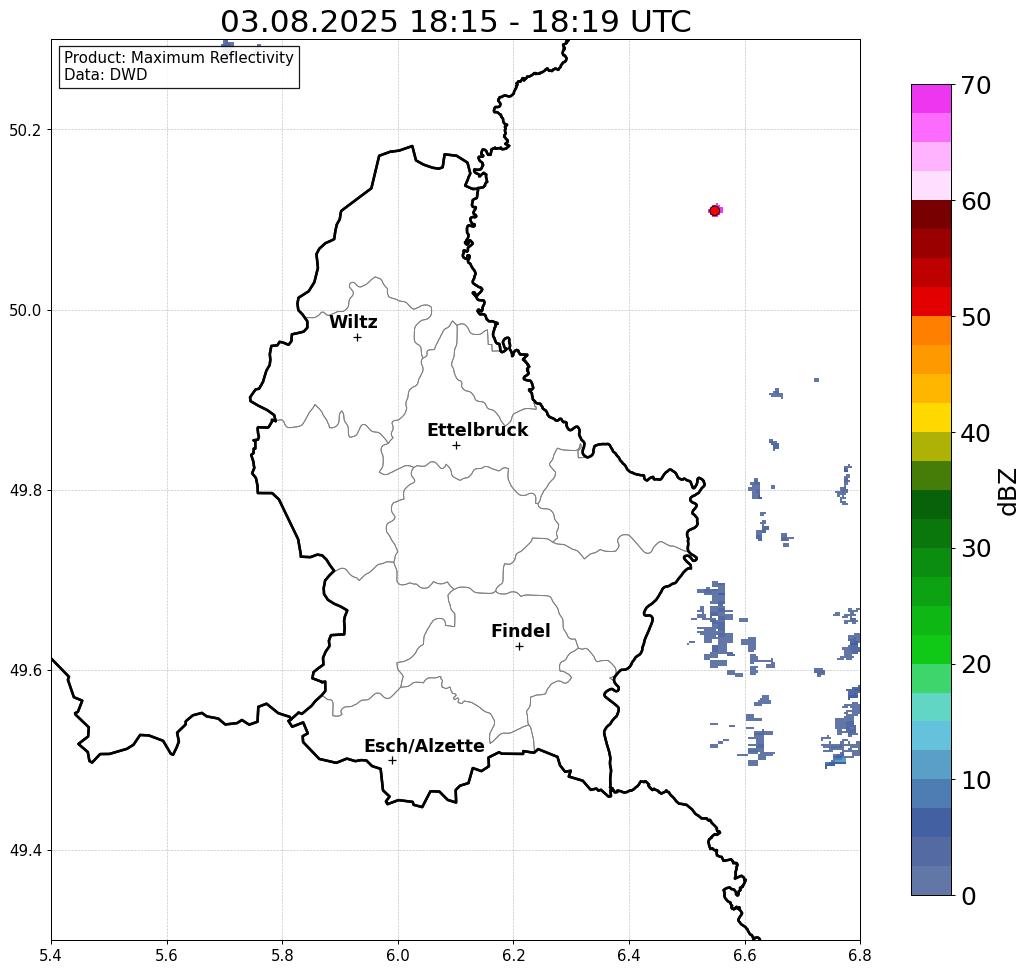Click the colorbar label 40
The width and height of the screenshot is (1029, 973).
tap(975, 433)
